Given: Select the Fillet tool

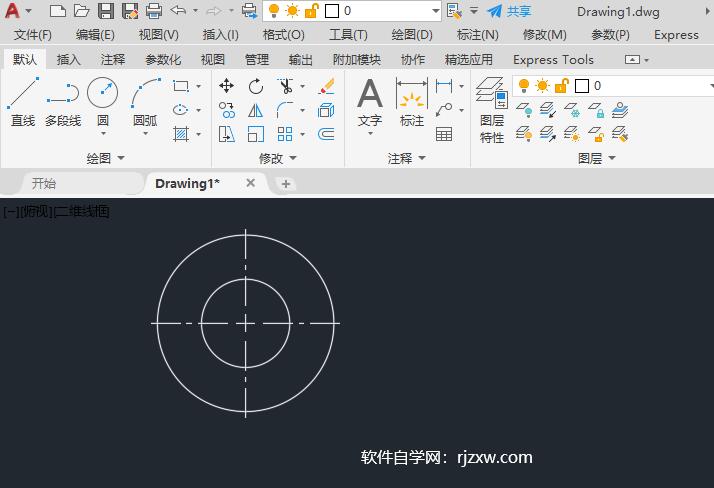Looking at the screenshot, I should pyautogui.click(x=285, y=110).
